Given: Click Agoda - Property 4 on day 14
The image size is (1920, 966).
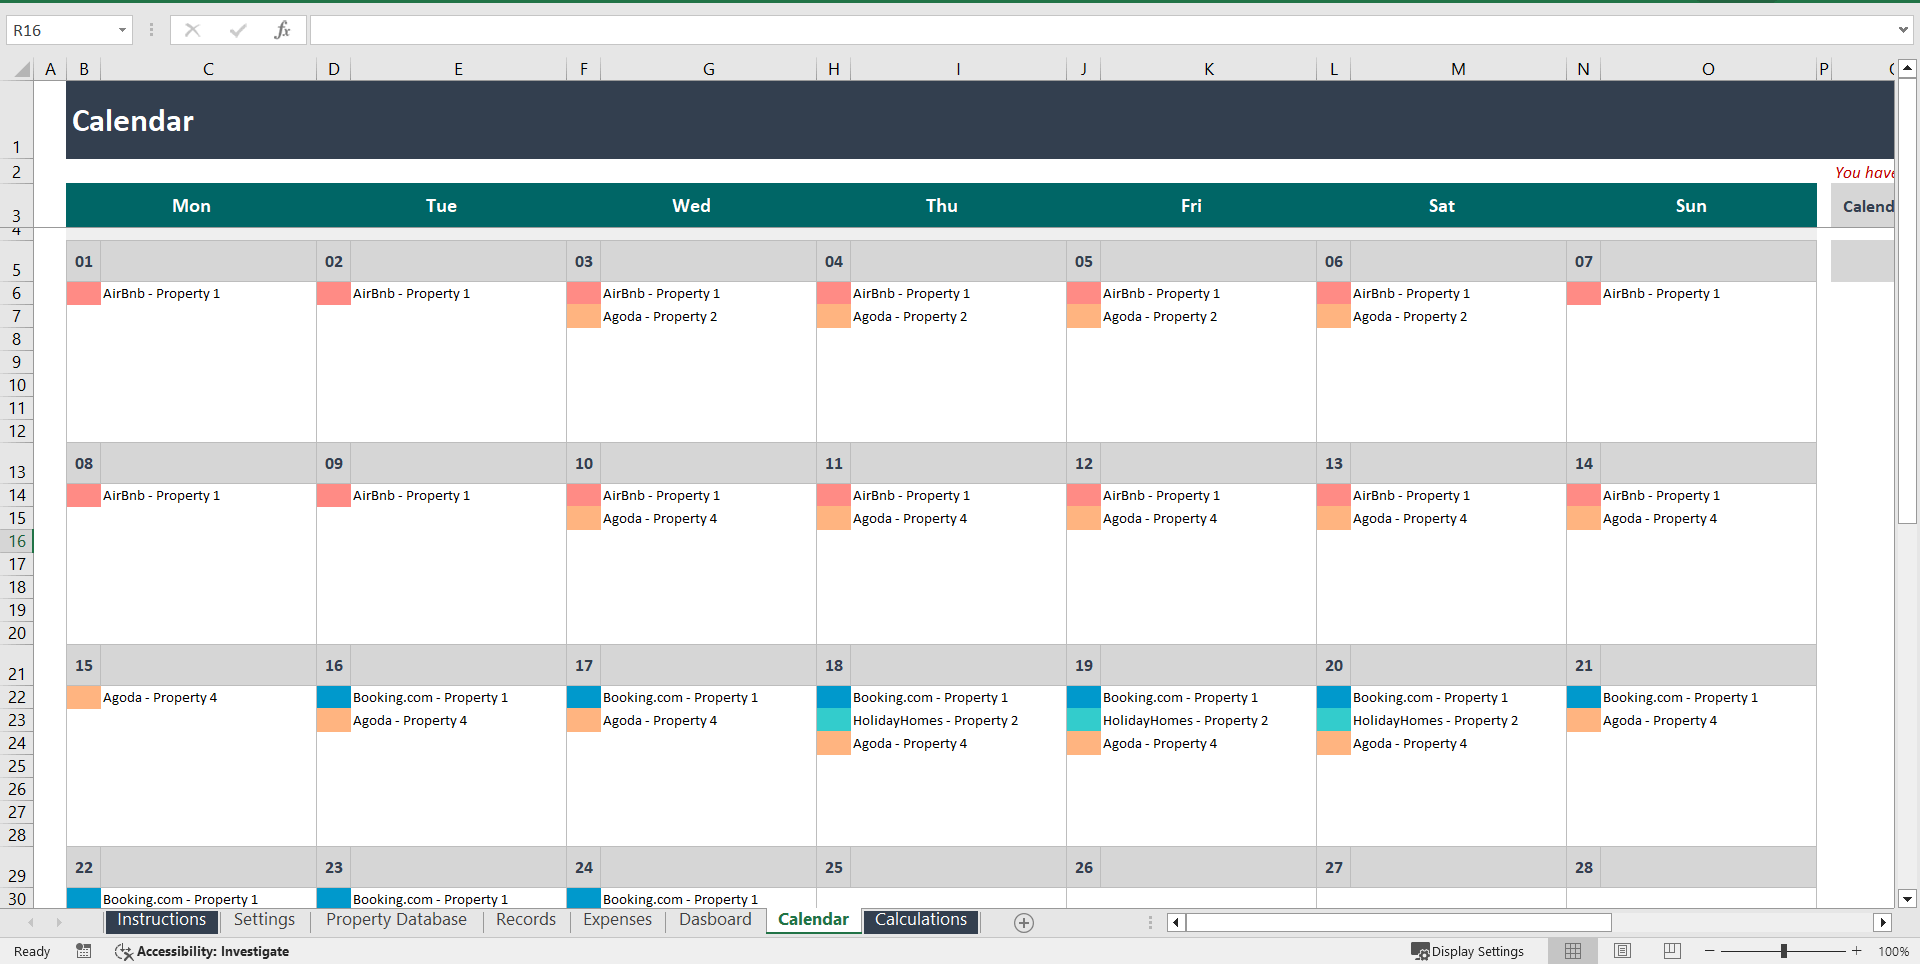Looking at the screenshot, I should coord(1660,518).
